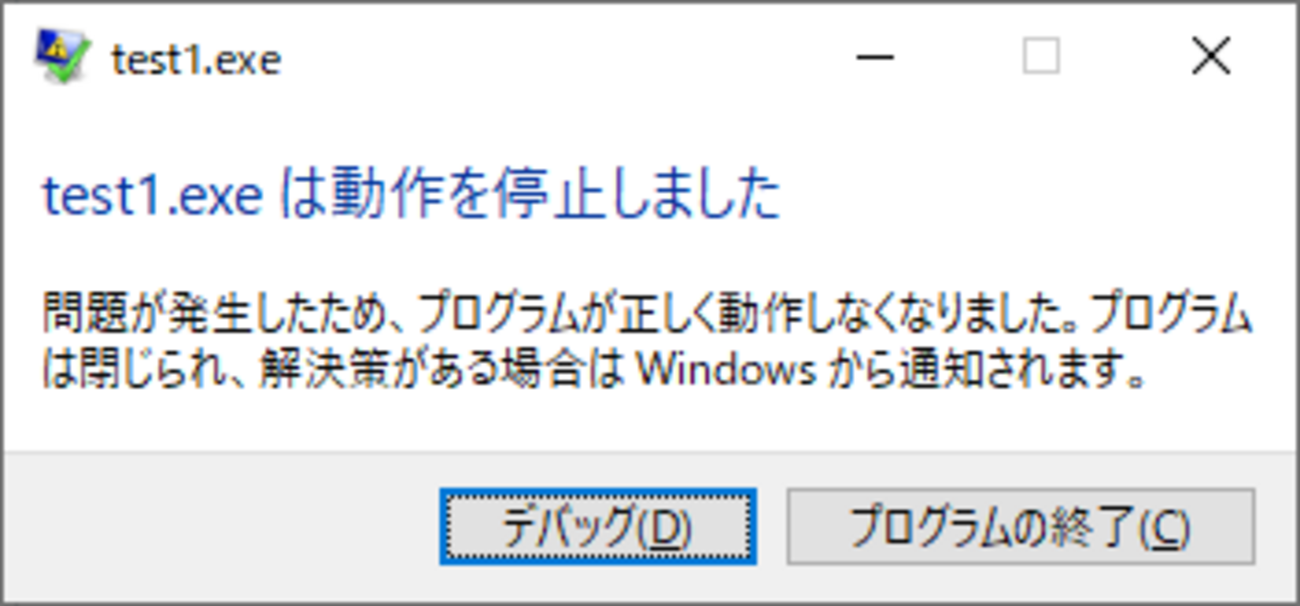Click the first line of message starting 問題が発生
1300x606 pixels.
pyautogui.click(x=647, y=314)
